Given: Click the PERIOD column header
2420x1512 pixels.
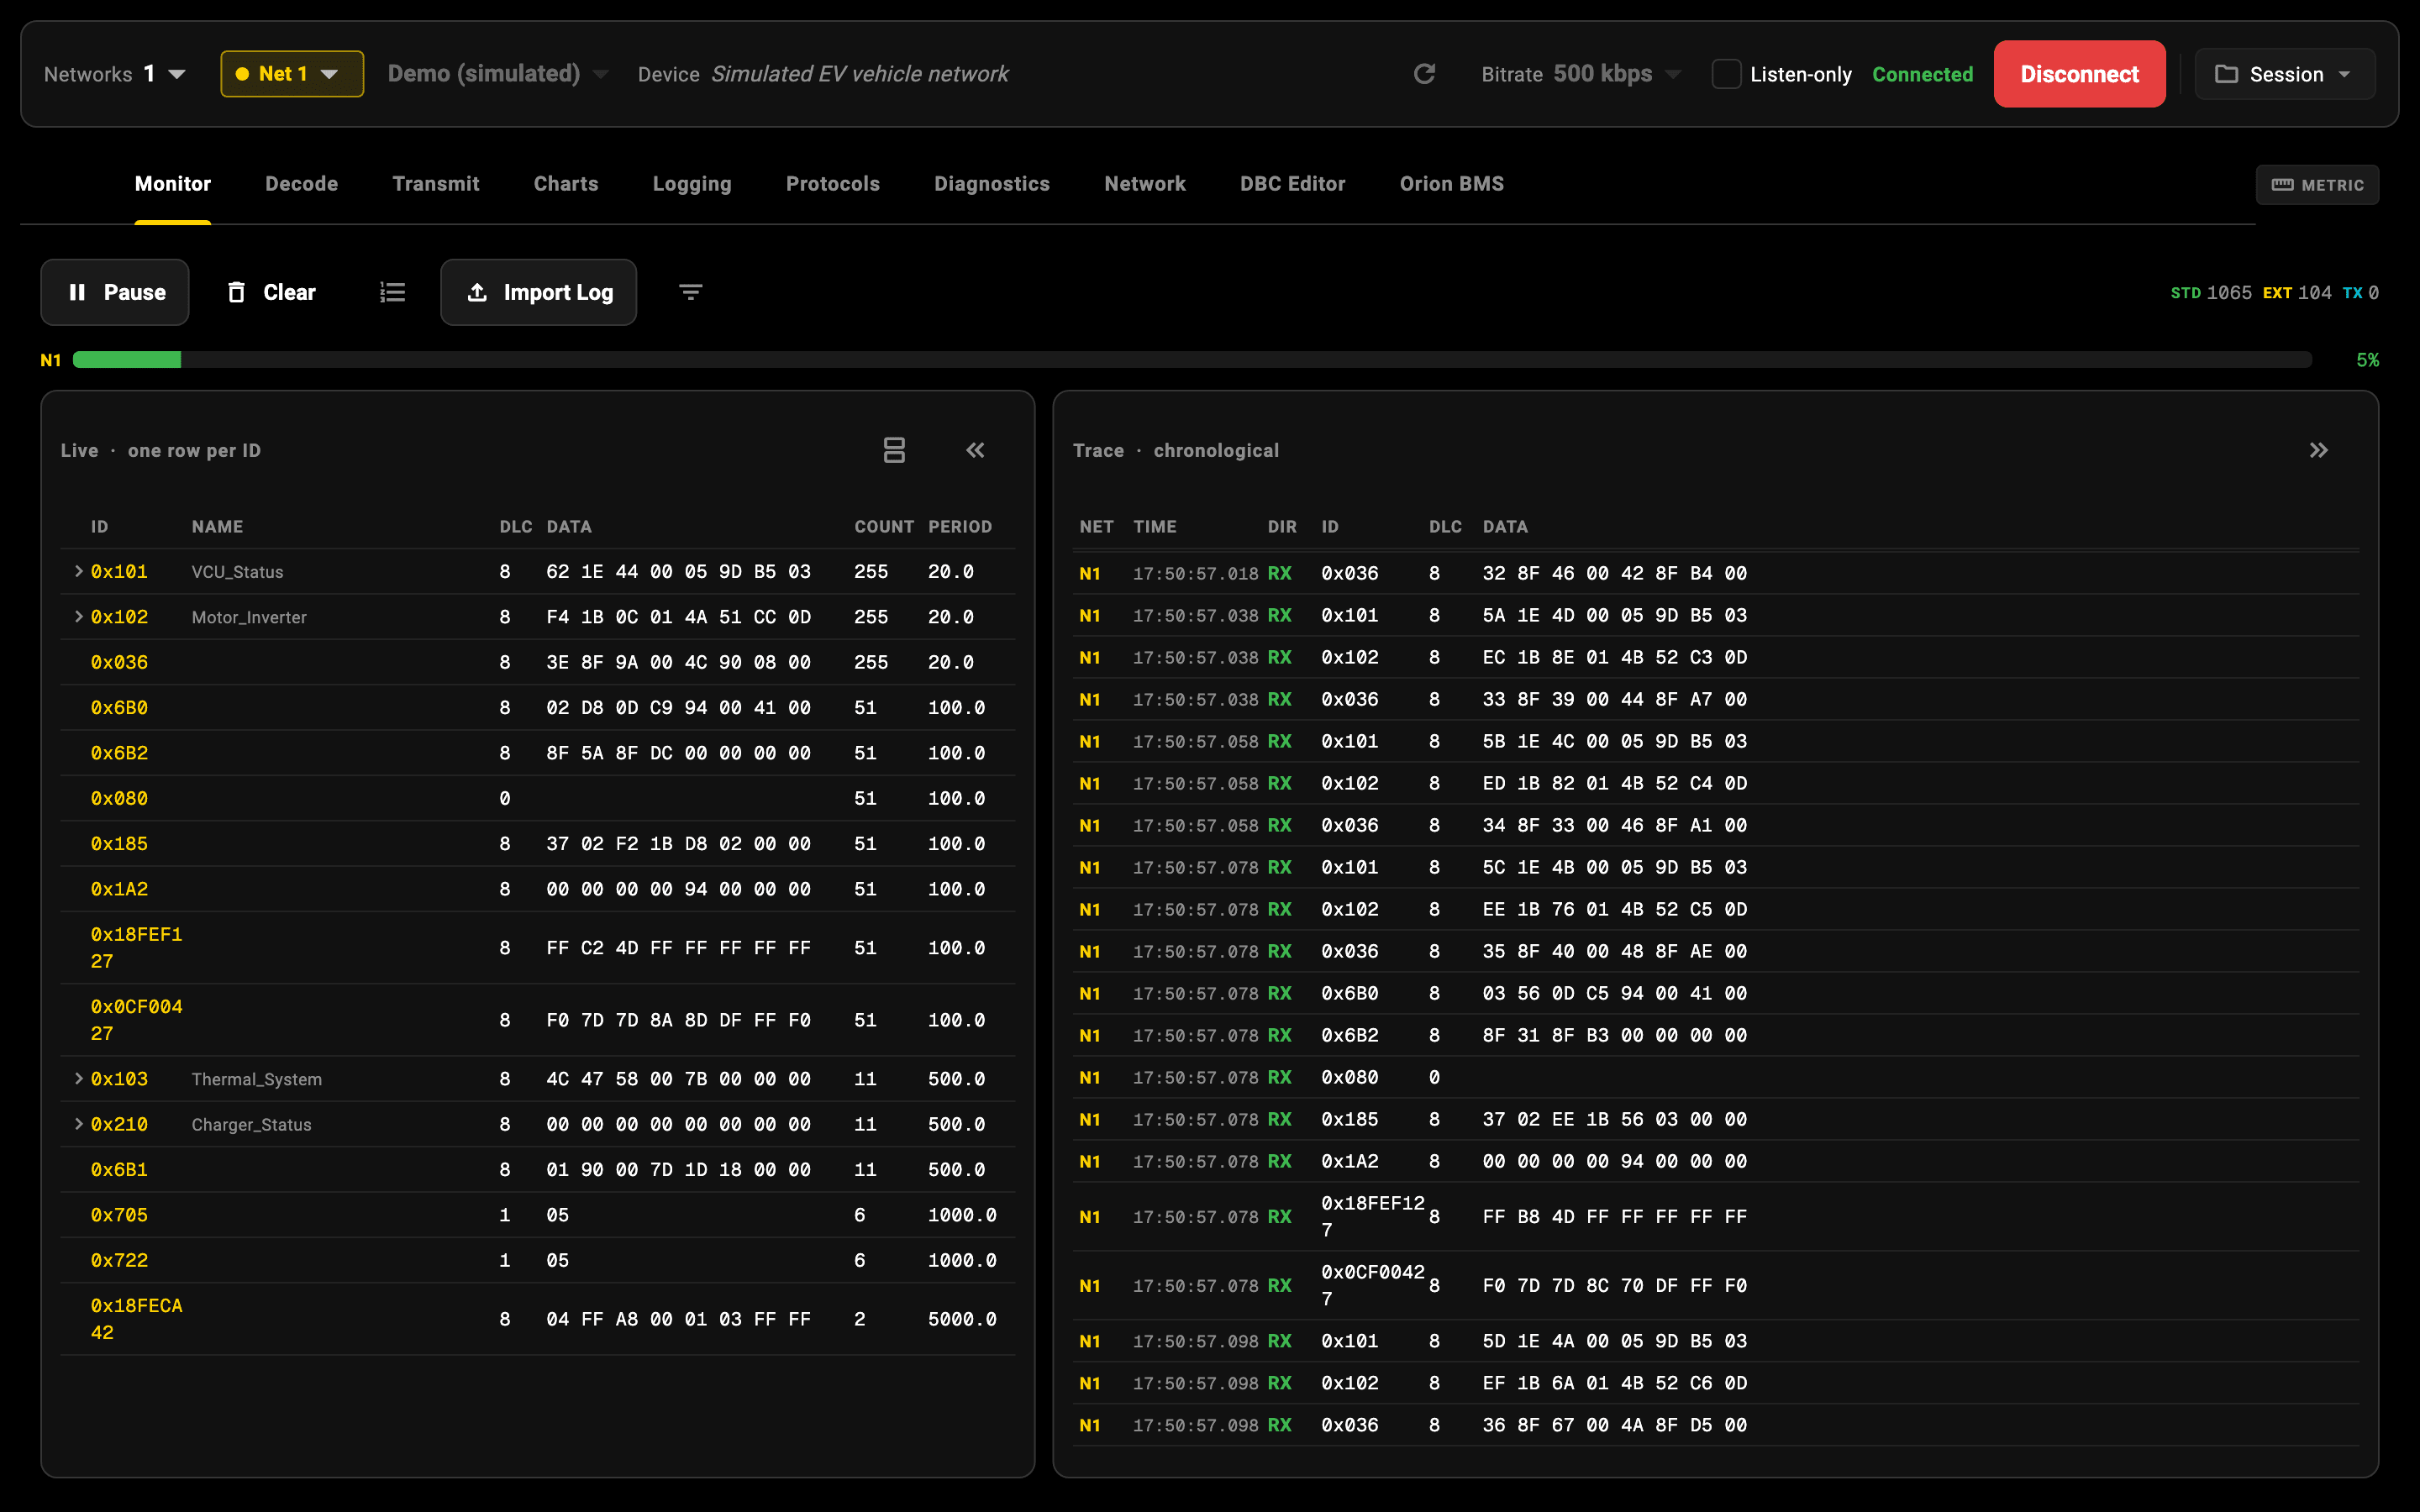Looking at the screenshot, I should pos(960,526).
